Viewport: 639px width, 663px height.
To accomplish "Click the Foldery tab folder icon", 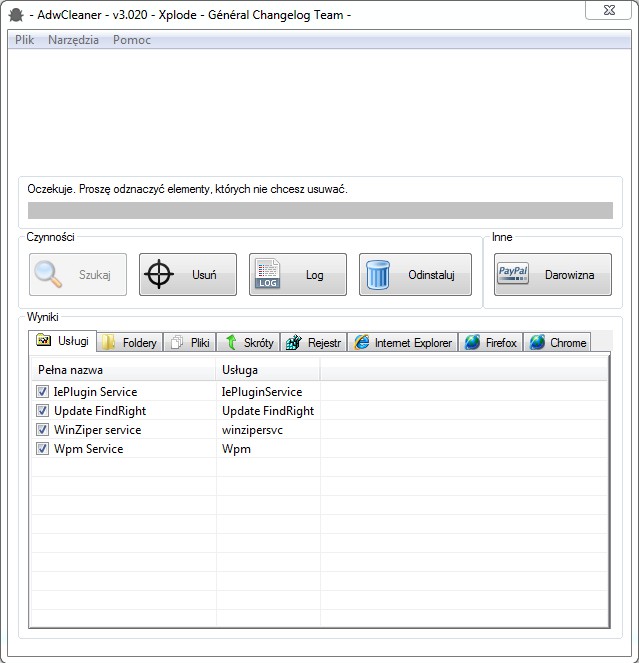I will [109, 342].
